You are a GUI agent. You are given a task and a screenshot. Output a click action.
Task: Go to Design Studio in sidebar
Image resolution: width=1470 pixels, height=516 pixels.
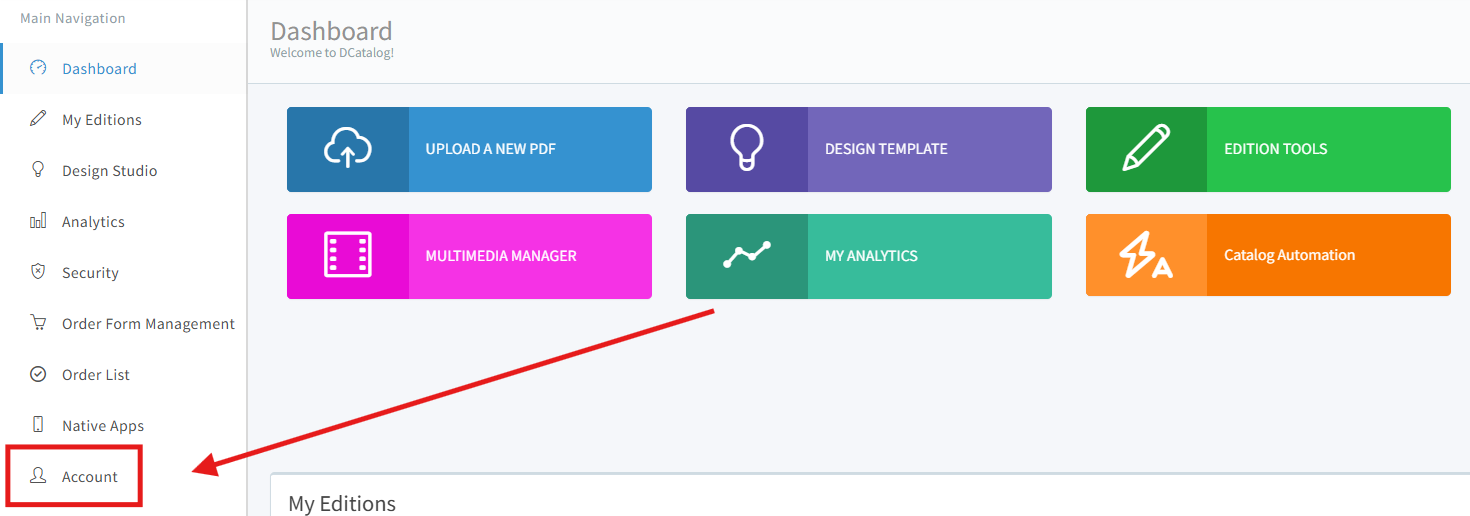point(109,171)
